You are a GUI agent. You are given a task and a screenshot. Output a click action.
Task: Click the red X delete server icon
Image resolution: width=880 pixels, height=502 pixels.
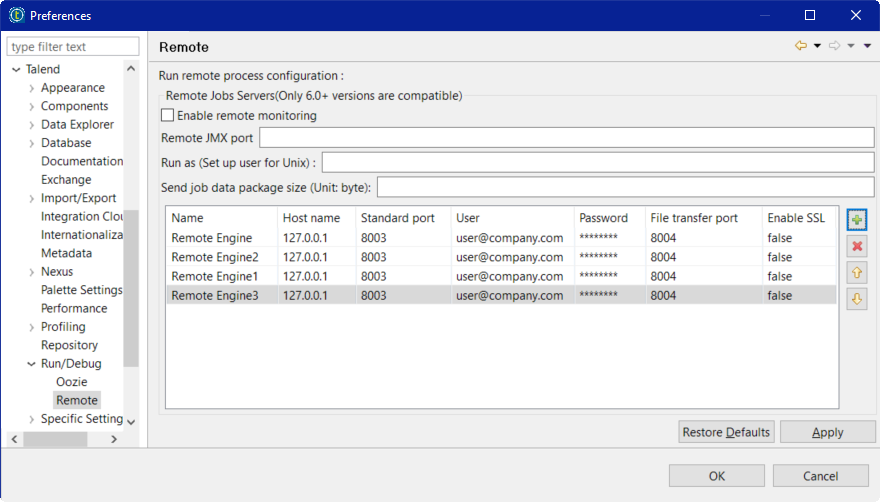tap(856, 246)
